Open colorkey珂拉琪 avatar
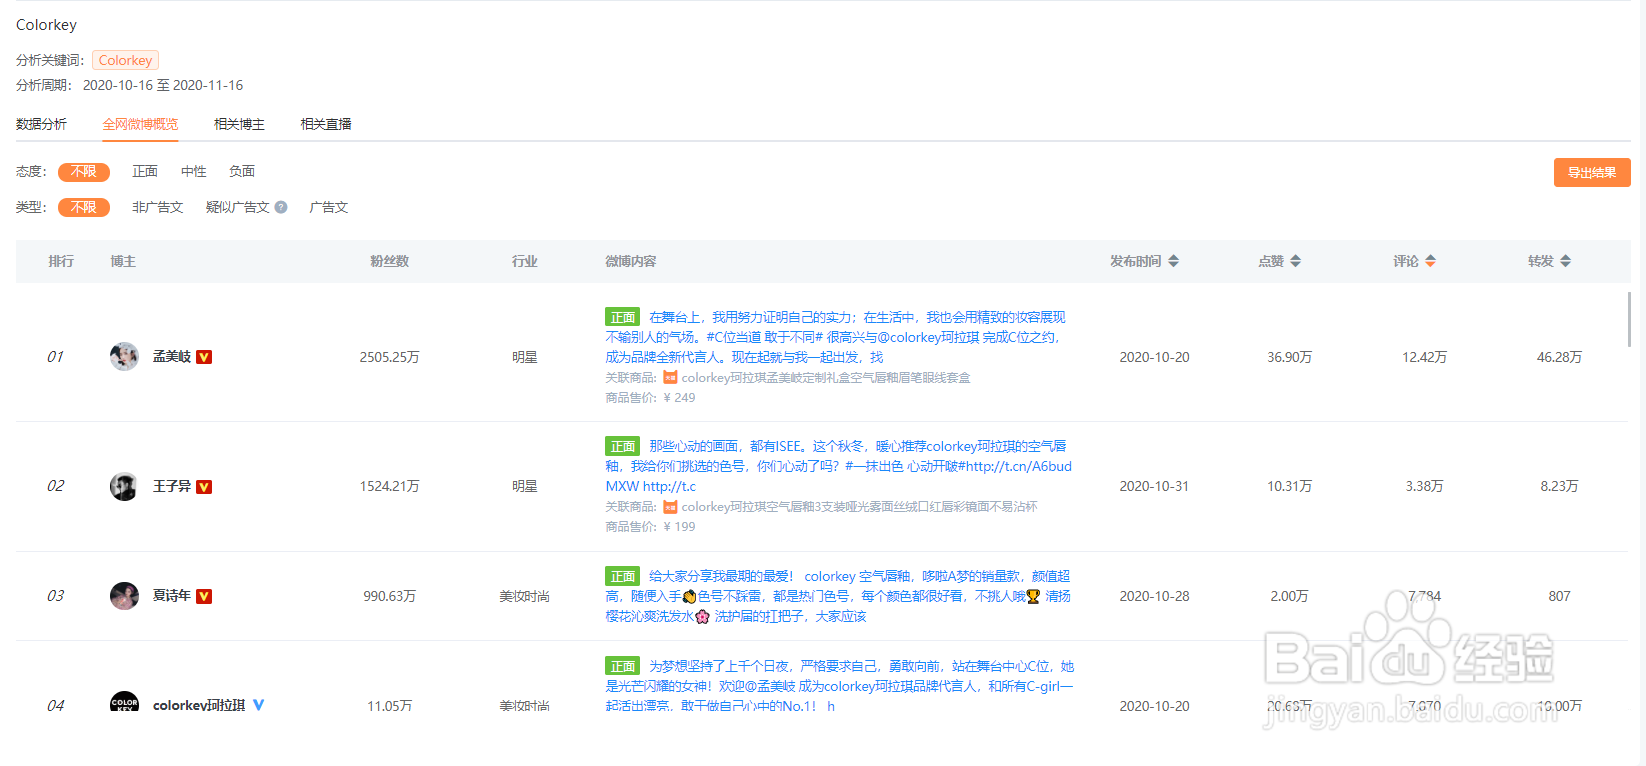The height and width of the screenshot is (766, 1646). (x=124, y=701)
